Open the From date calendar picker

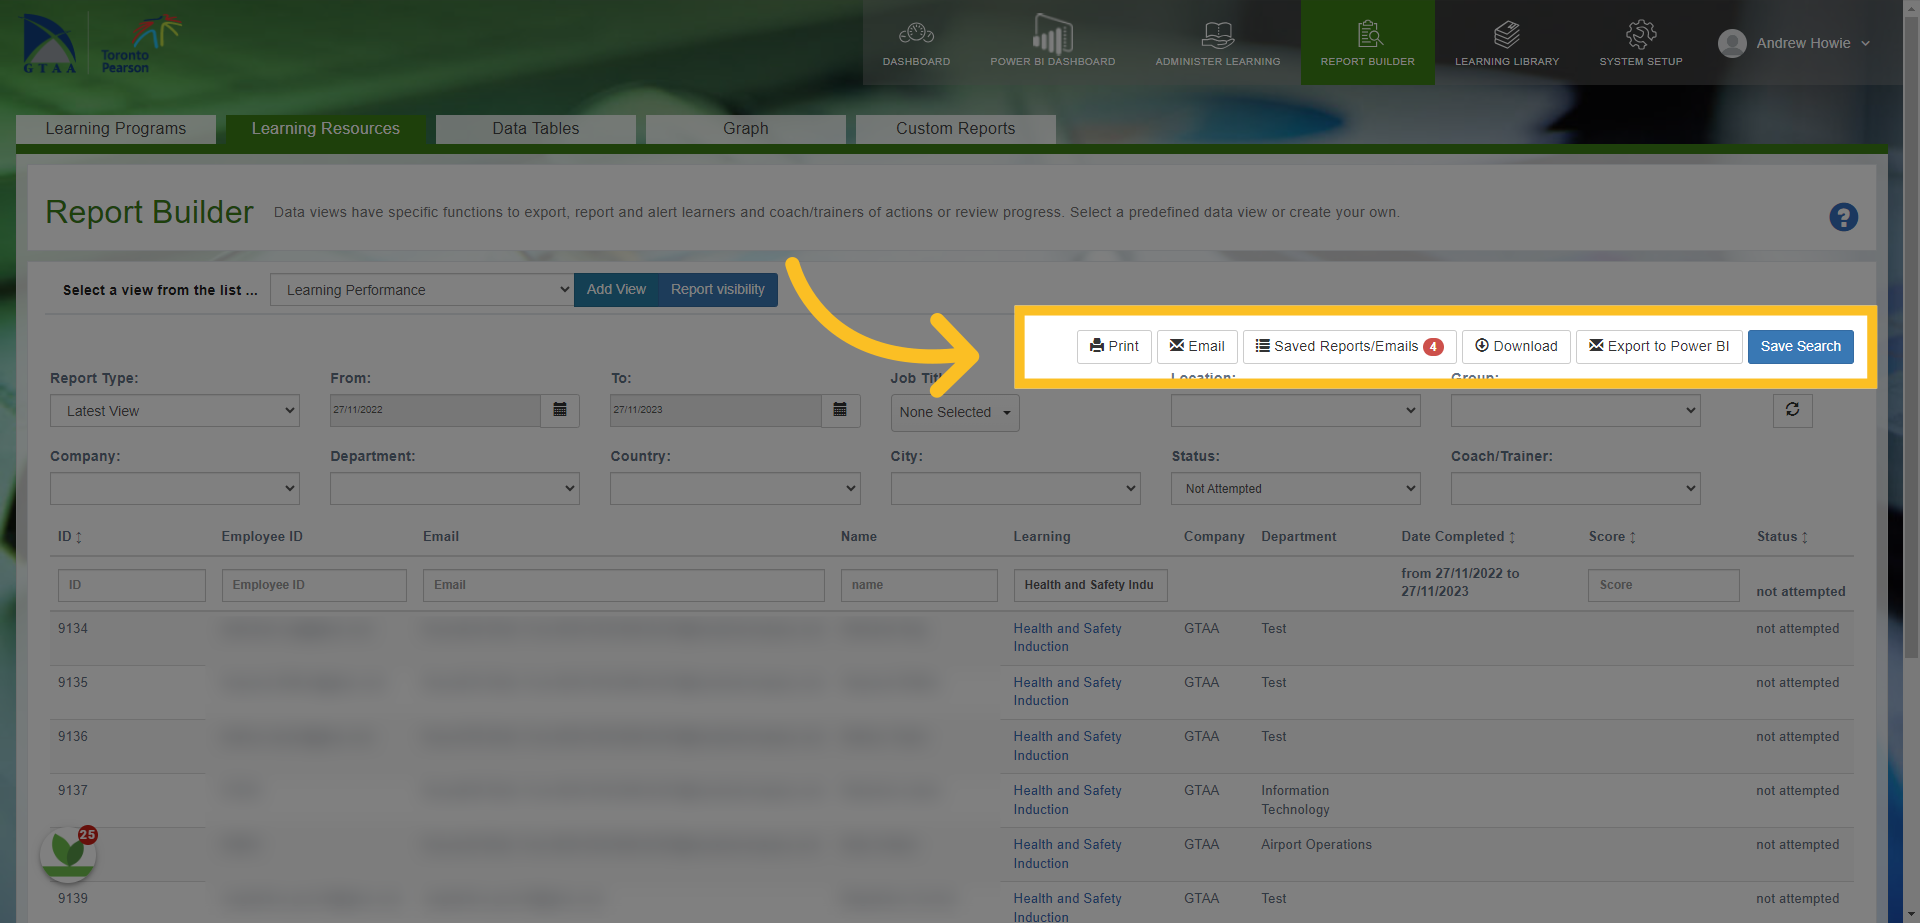[560, 410]
